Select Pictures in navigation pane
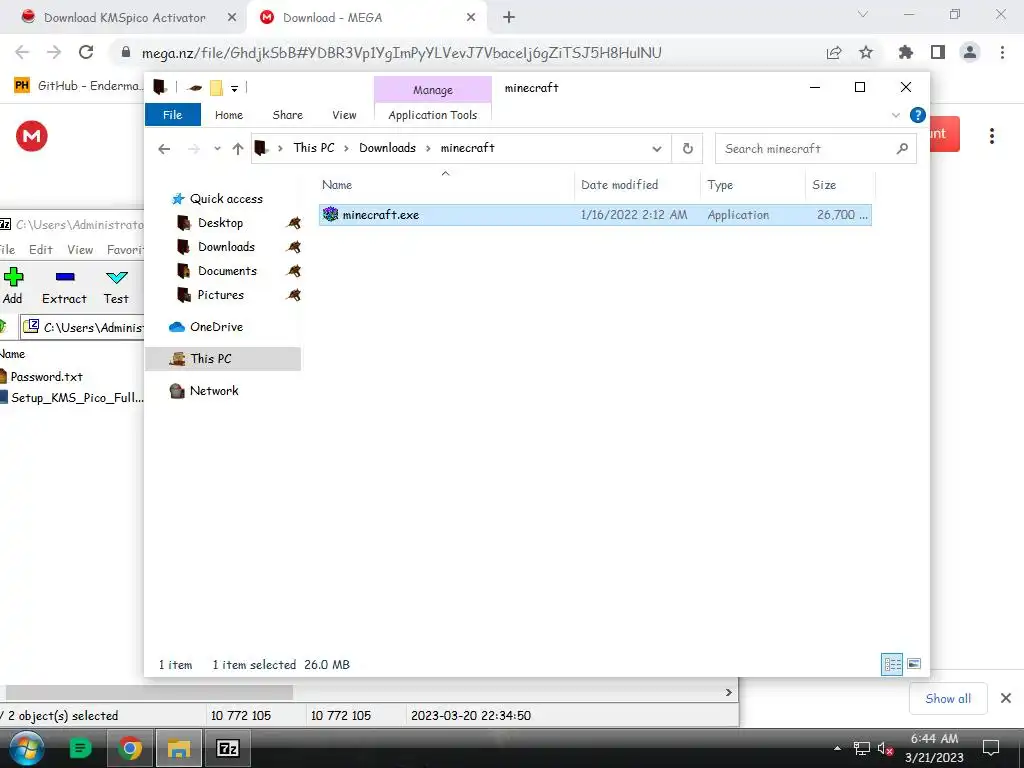The image size is (1024, 768). (220, 295)
